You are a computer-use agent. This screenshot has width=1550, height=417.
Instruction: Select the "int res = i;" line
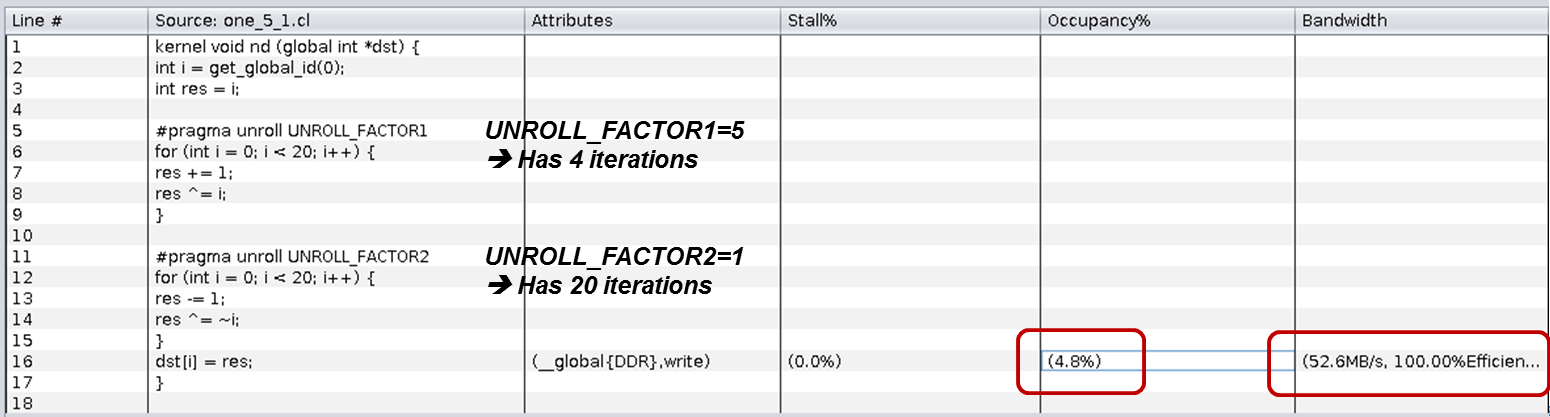point(198,88)
